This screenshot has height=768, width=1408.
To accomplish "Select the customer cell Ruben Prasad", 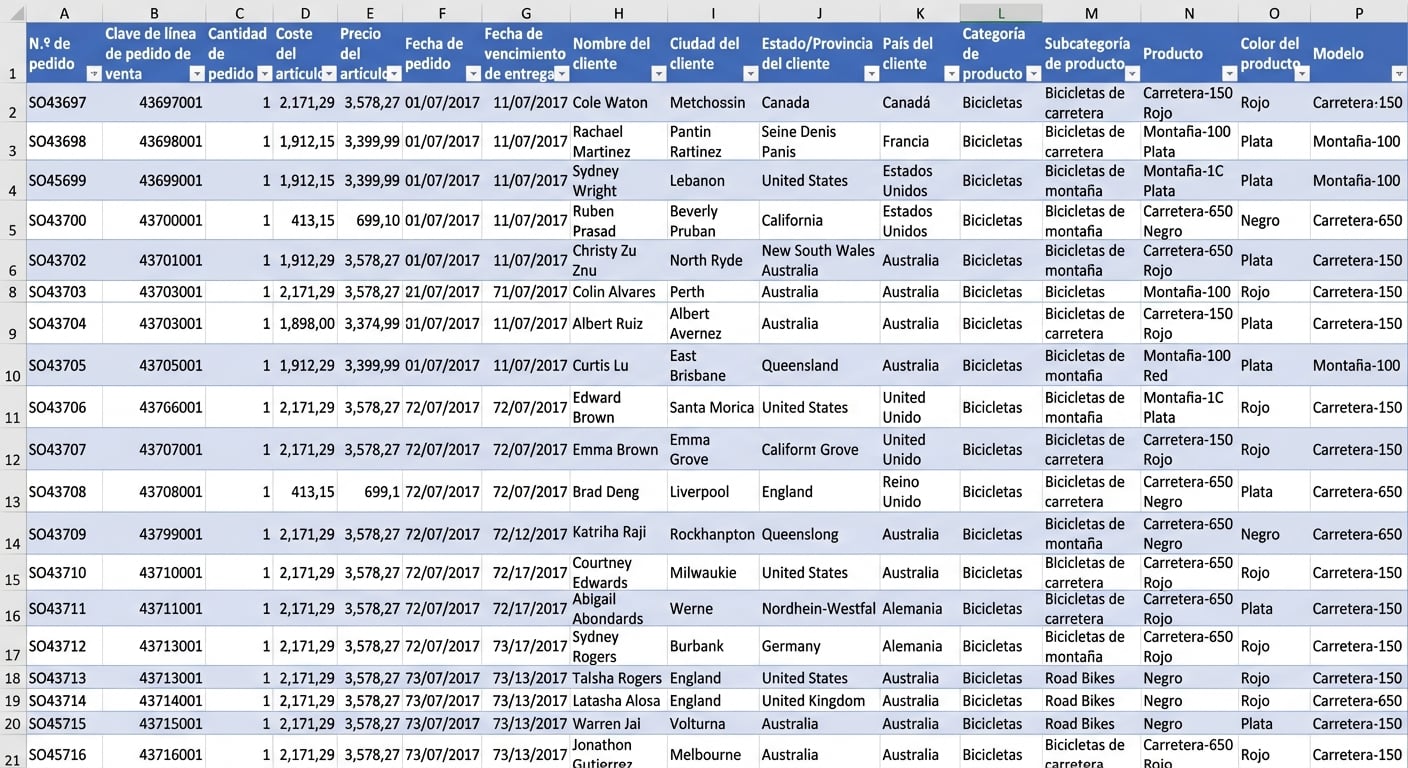I will (x=618, y=220).
